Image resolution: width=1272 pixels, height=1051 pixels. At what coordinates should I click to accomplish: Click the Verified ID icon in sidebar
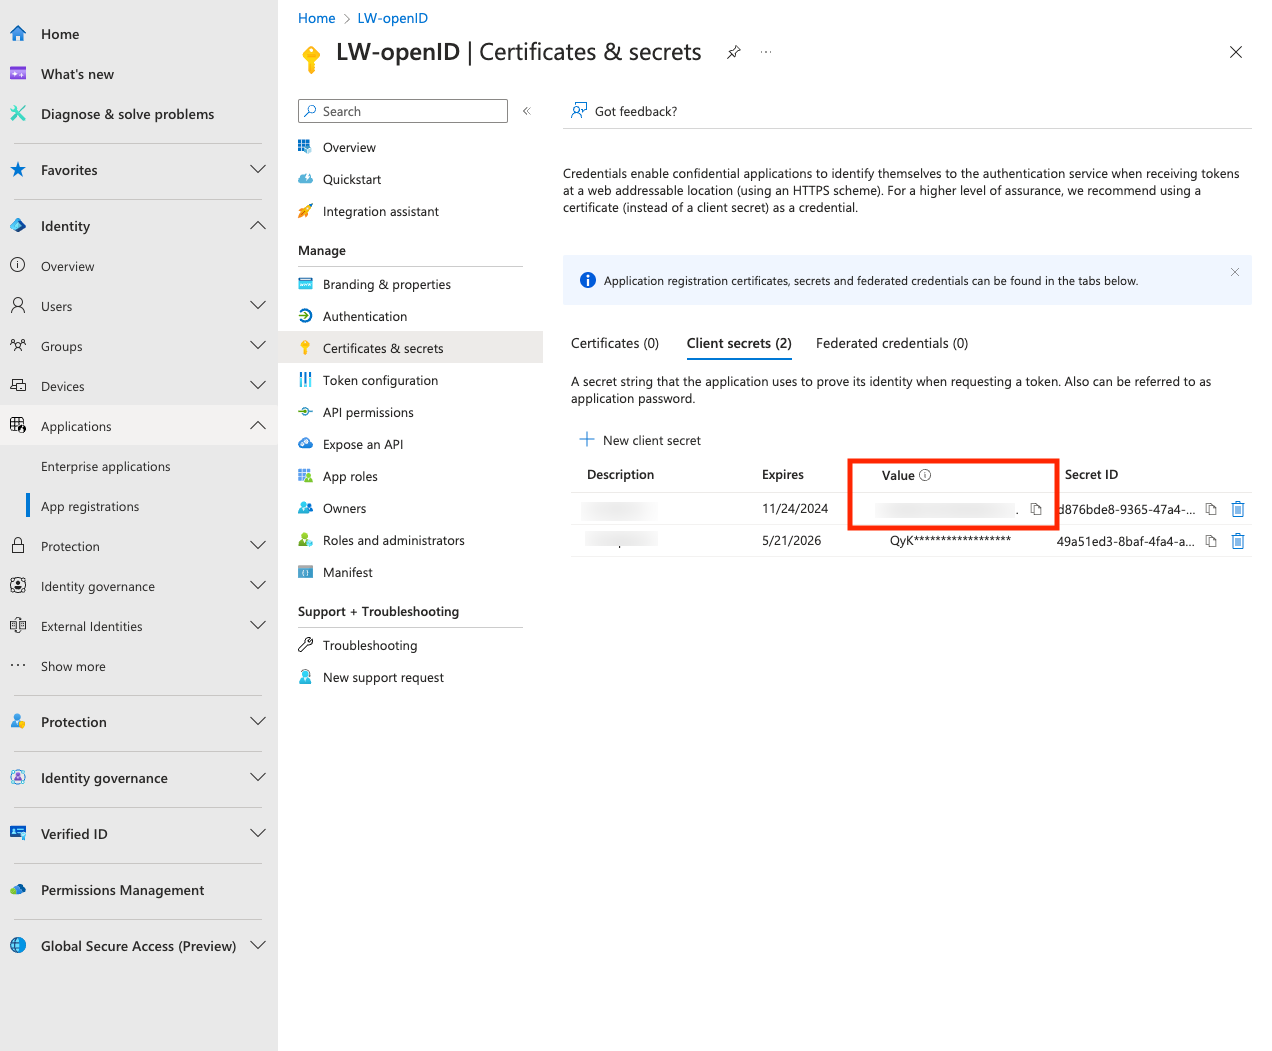tap(18, 833)
